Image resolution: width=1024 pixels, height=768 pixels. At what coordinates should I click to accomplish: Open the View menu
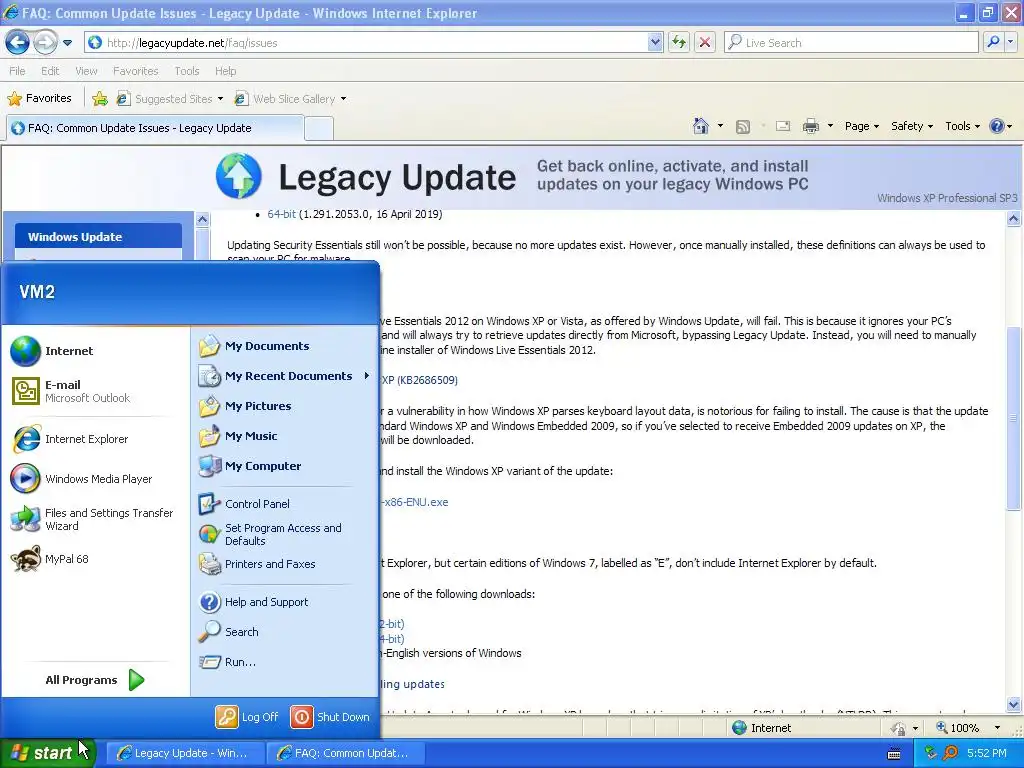click(86, 71)
